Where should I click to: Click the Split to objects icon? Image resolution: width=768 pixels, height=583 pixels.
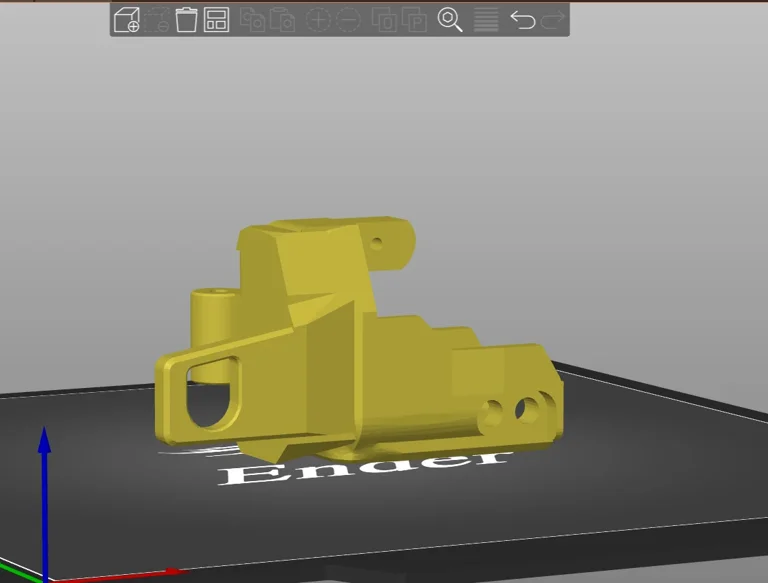pos(383,20)
